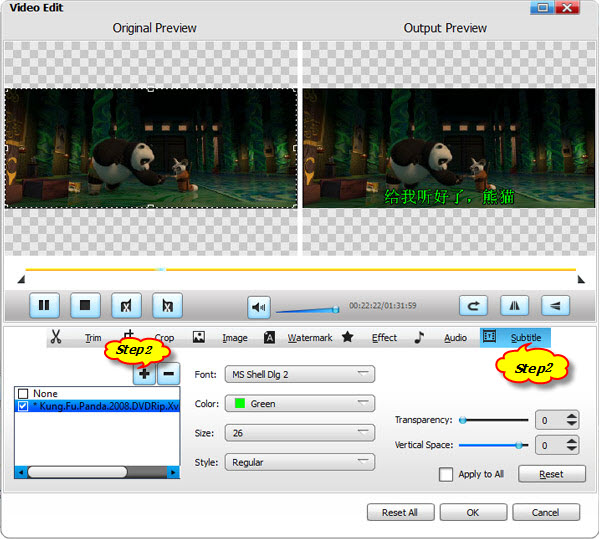Click the Vertical Space value field
Viewport: 600px width, 539px height.
pyautogui.click(x=550, y=445)
